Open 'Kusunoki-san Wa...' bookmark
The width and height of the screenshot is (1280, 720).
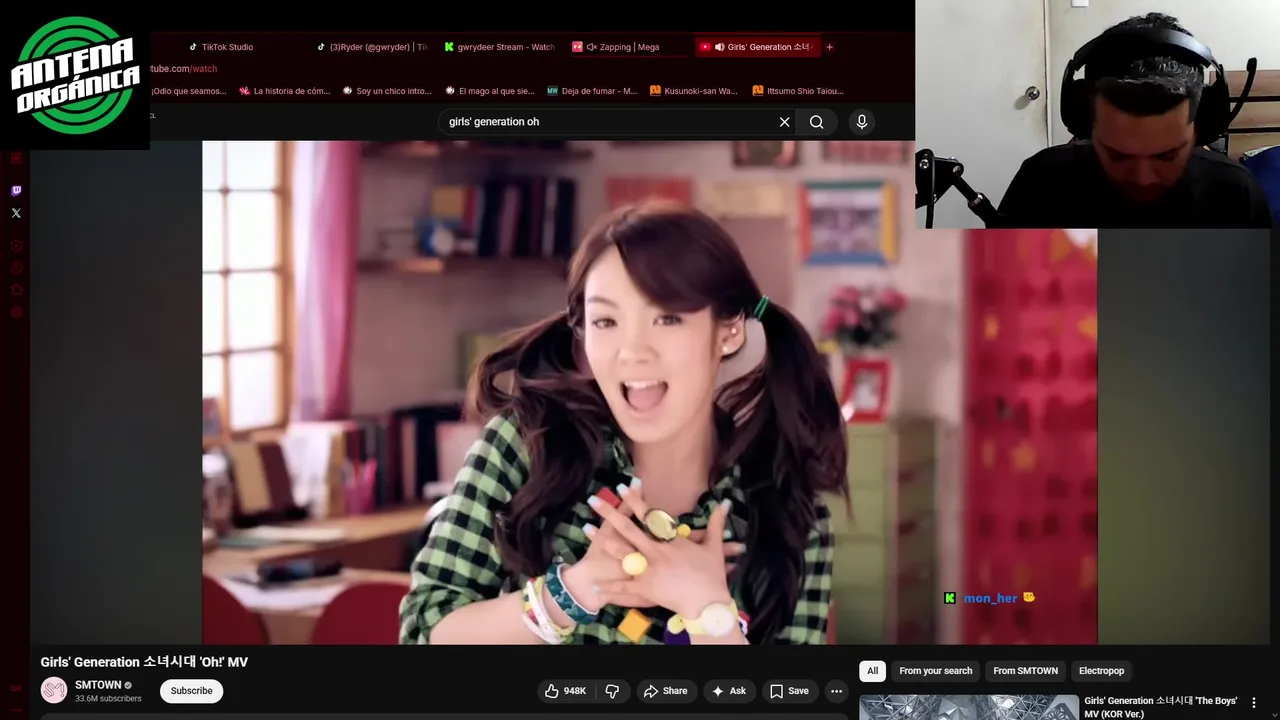coord(694,91)
